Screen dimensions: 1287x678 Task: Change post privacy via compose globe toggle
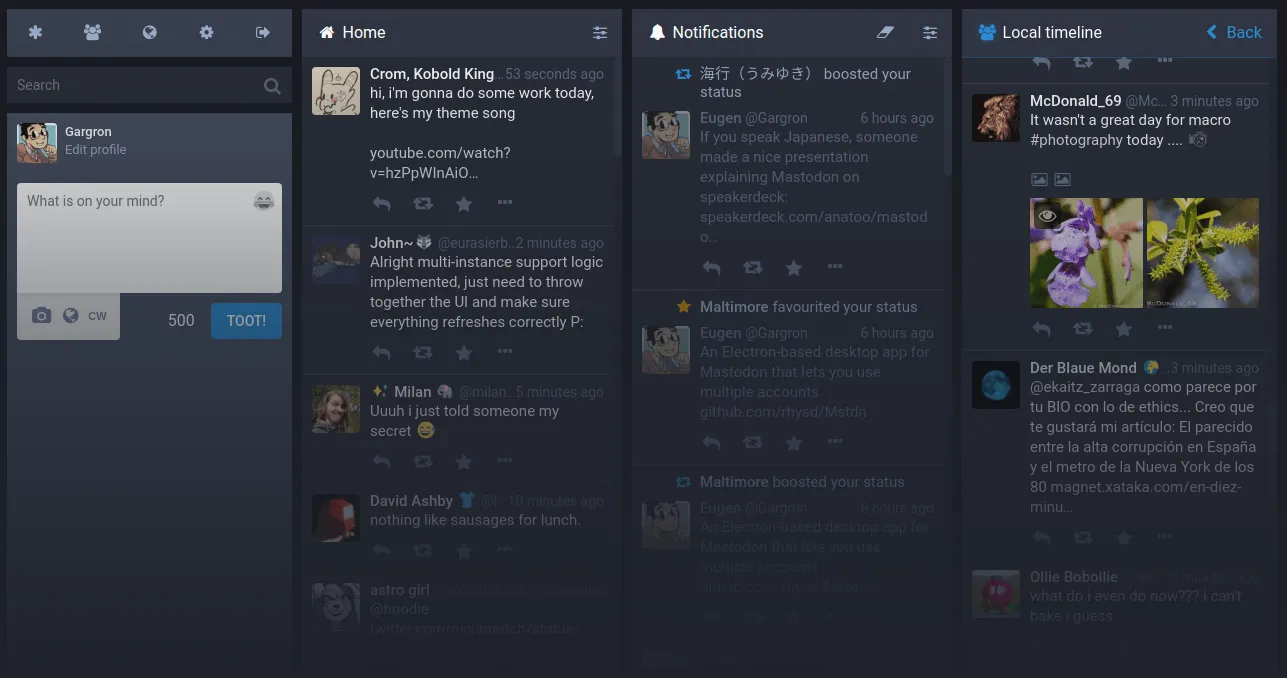pyautogui.click(x=69, y=314)
